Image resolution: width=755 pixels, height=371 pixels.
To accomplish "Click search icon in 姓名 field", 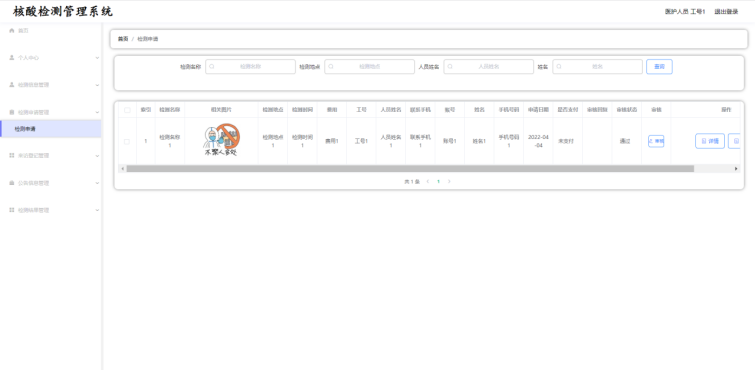I will pyautogui.click(x=559, y=67).
